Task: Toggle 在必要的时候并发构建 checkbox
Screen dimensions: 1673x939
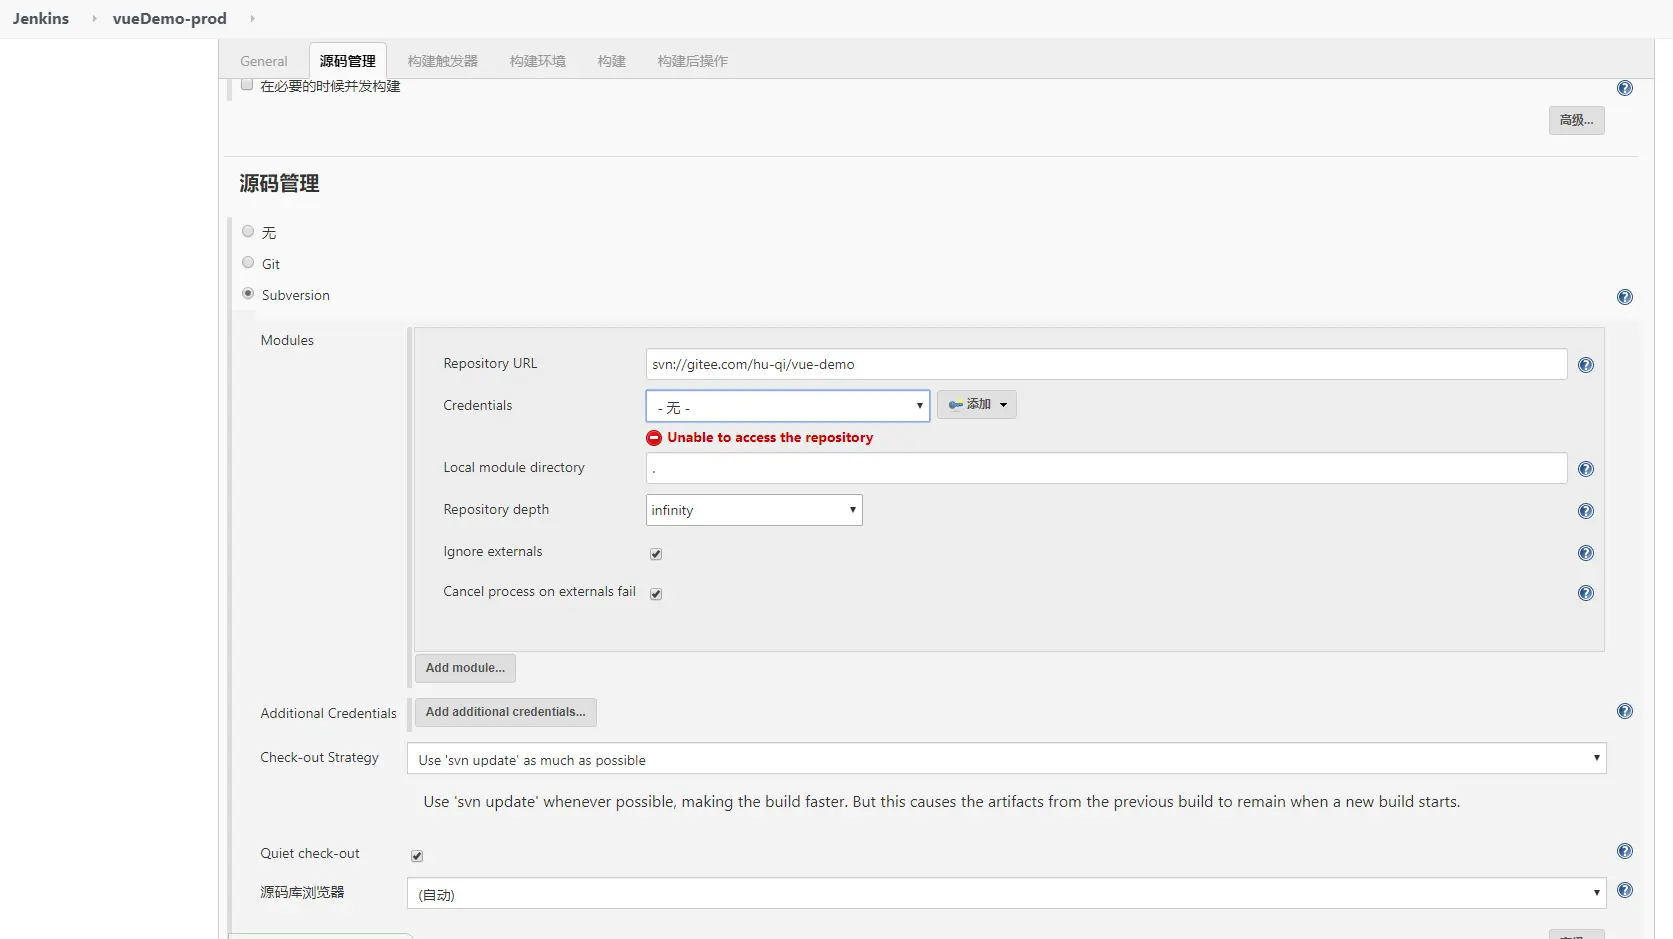Action: (247, 85)
